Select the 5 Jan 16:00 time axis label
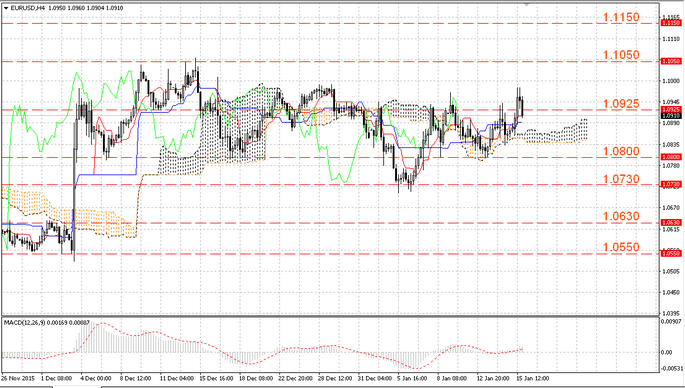 tap(412, 378)
